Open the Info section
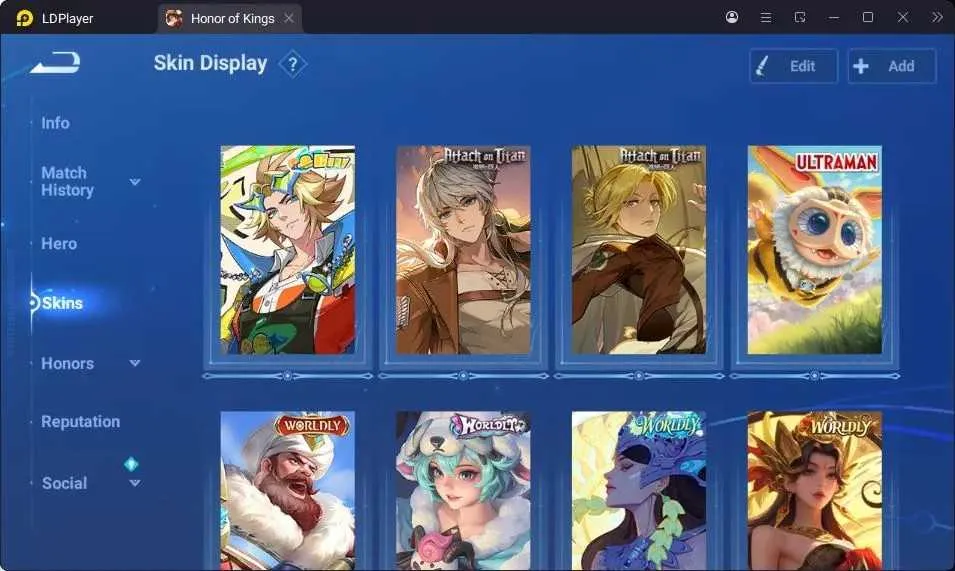 [x=55, y=123]
